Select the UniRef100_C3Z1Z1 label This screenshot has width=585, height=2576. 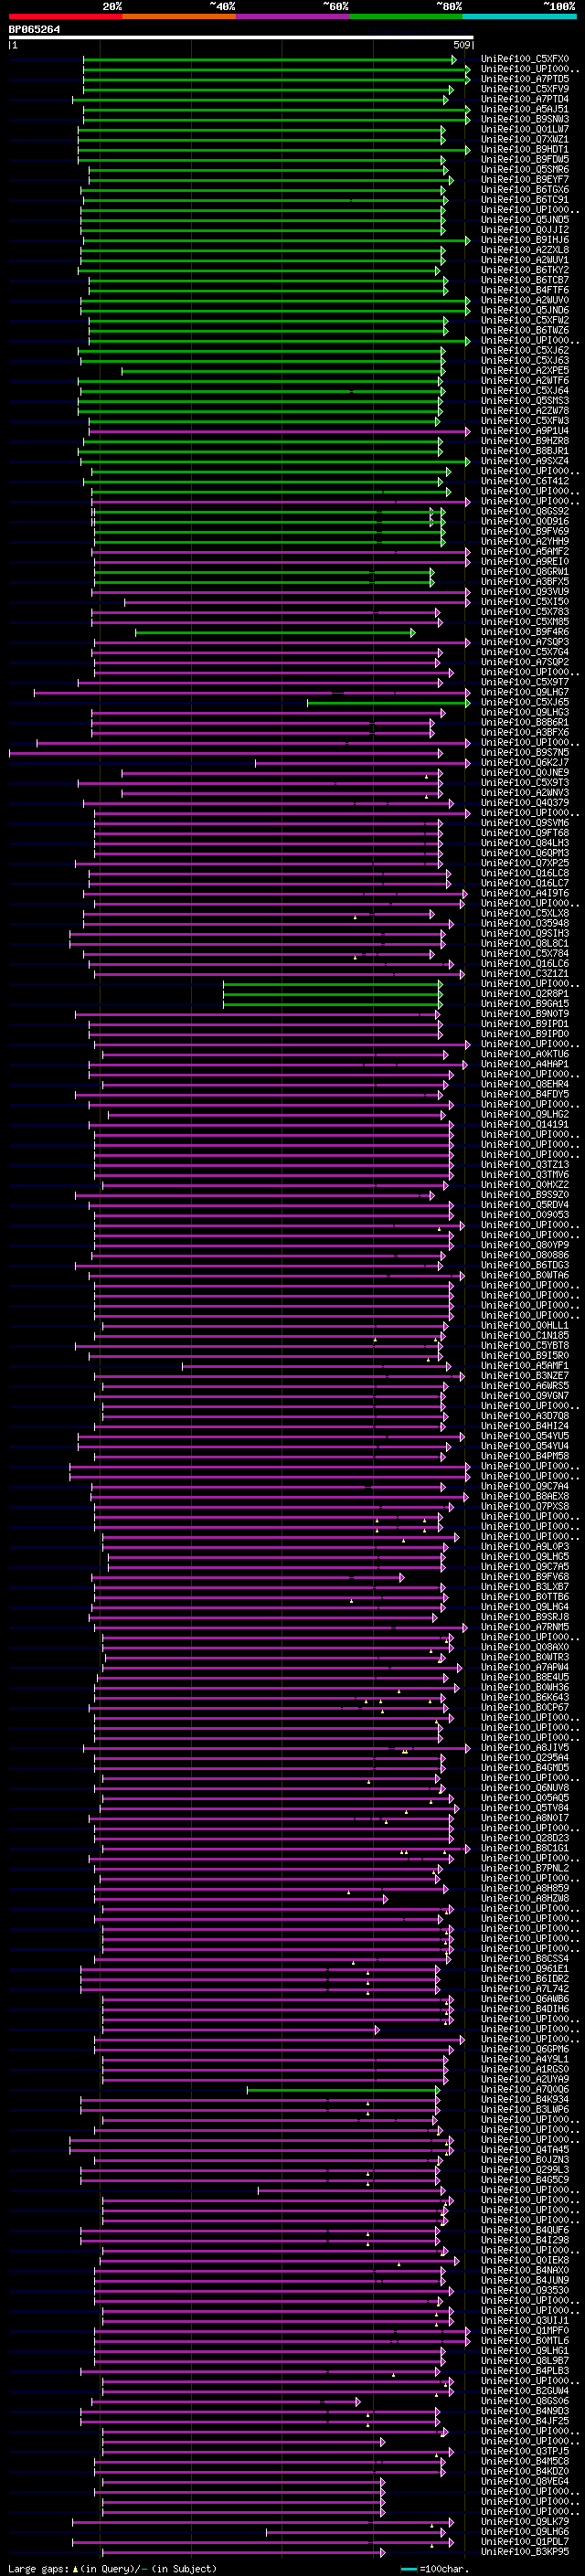[x=525, y=973]
